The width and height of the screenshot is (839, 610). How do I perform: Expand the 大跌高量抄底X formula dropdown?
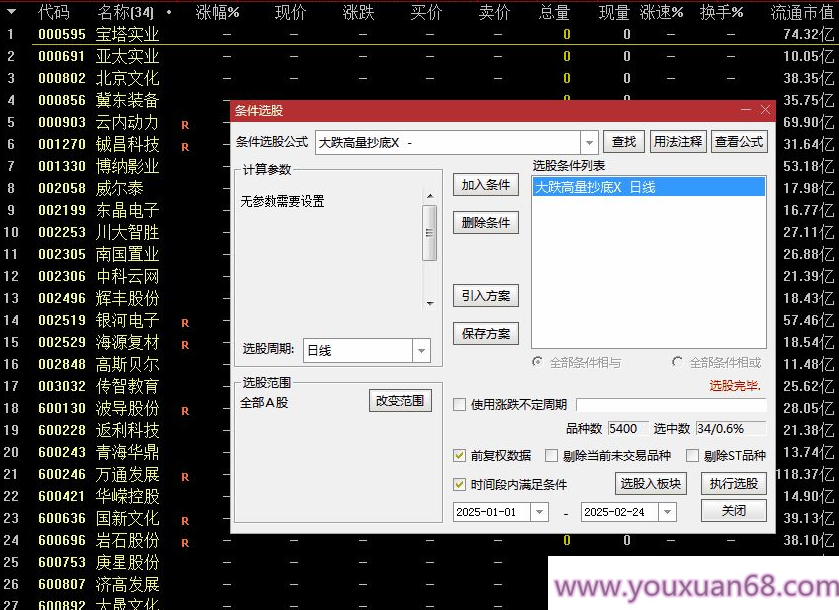[590, 141]
